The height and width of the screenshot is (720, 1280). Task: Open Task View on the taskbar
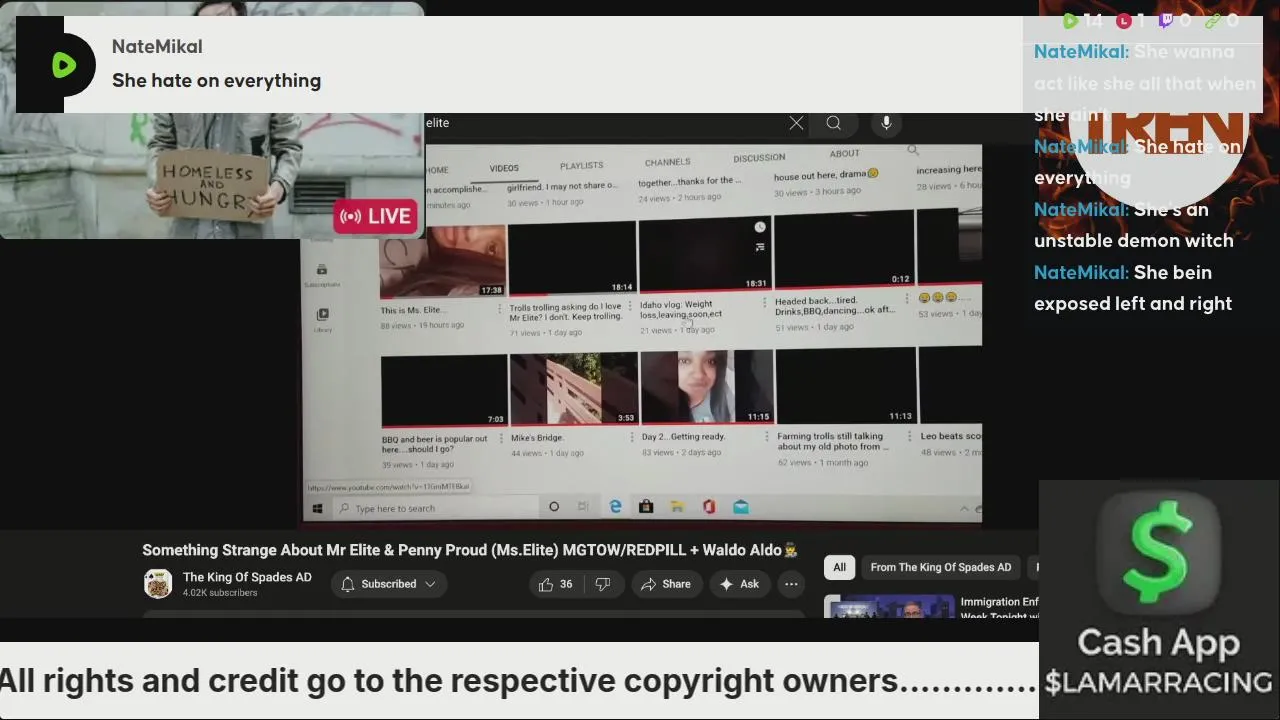tap(583, 507)
